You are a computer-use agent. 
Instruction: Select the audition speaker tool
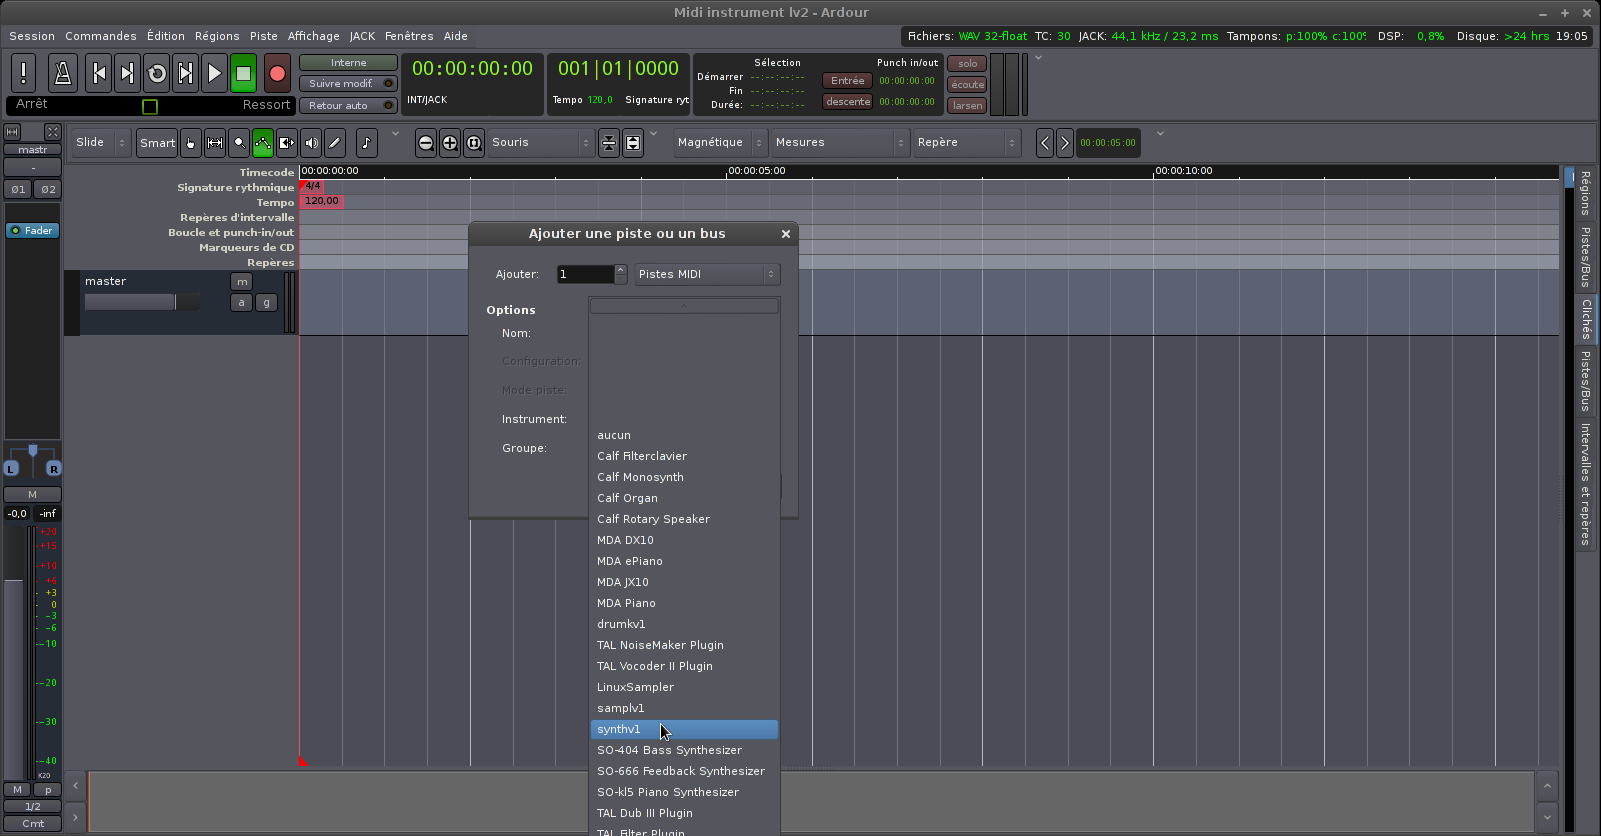[311, 143]
